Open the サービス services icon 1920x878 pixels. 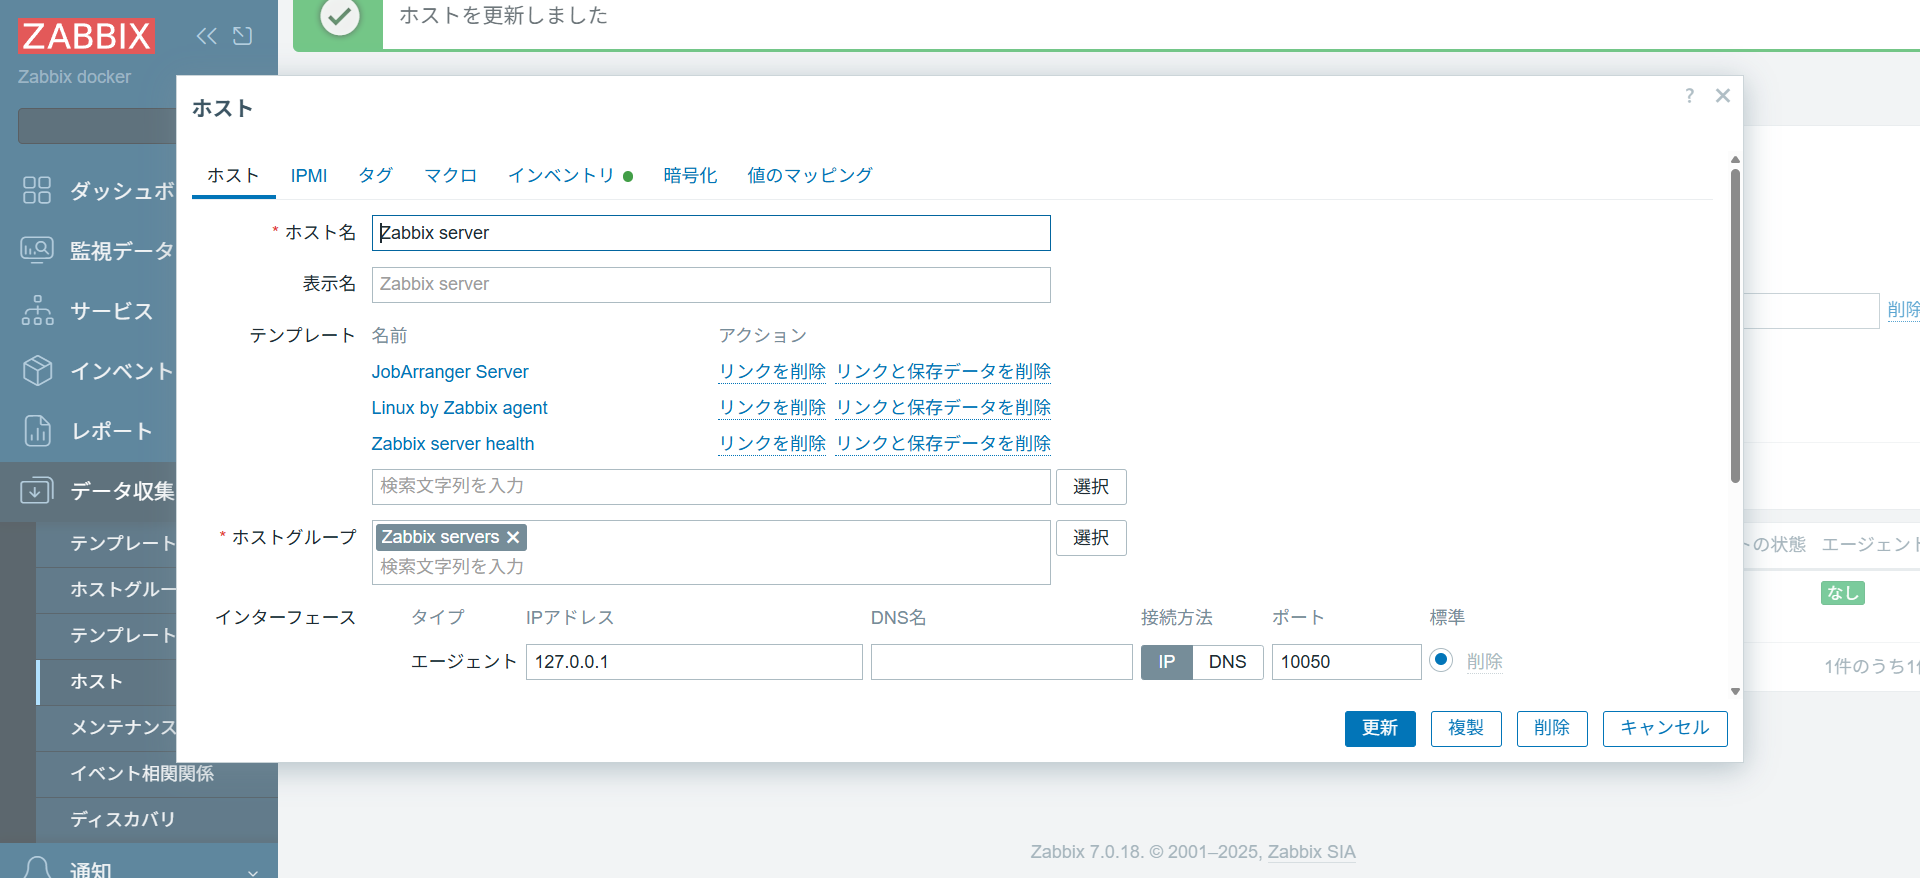(37, 310)
